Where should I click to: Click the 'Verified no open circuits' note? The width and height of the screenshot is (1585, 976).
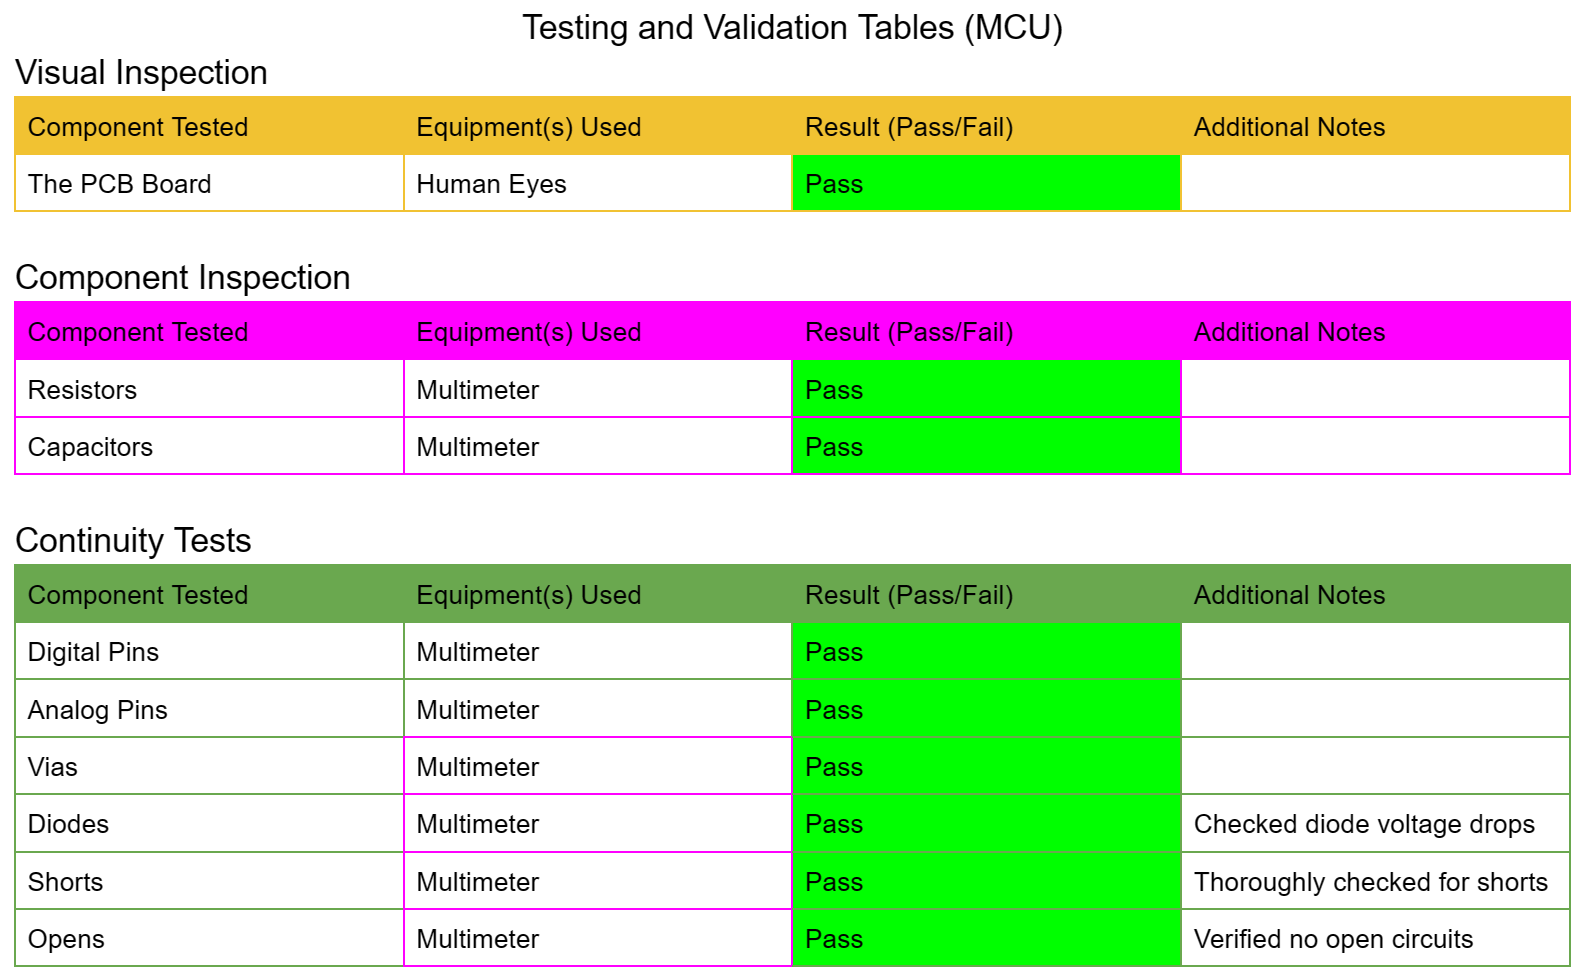pos(1333,939)
